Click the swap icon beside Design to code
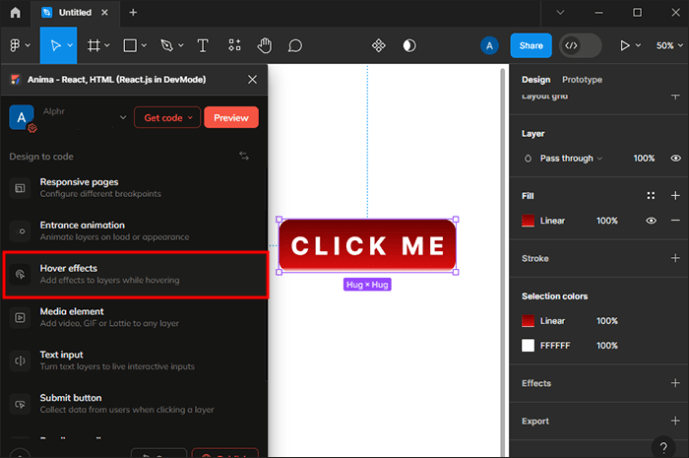 [244, 156]
